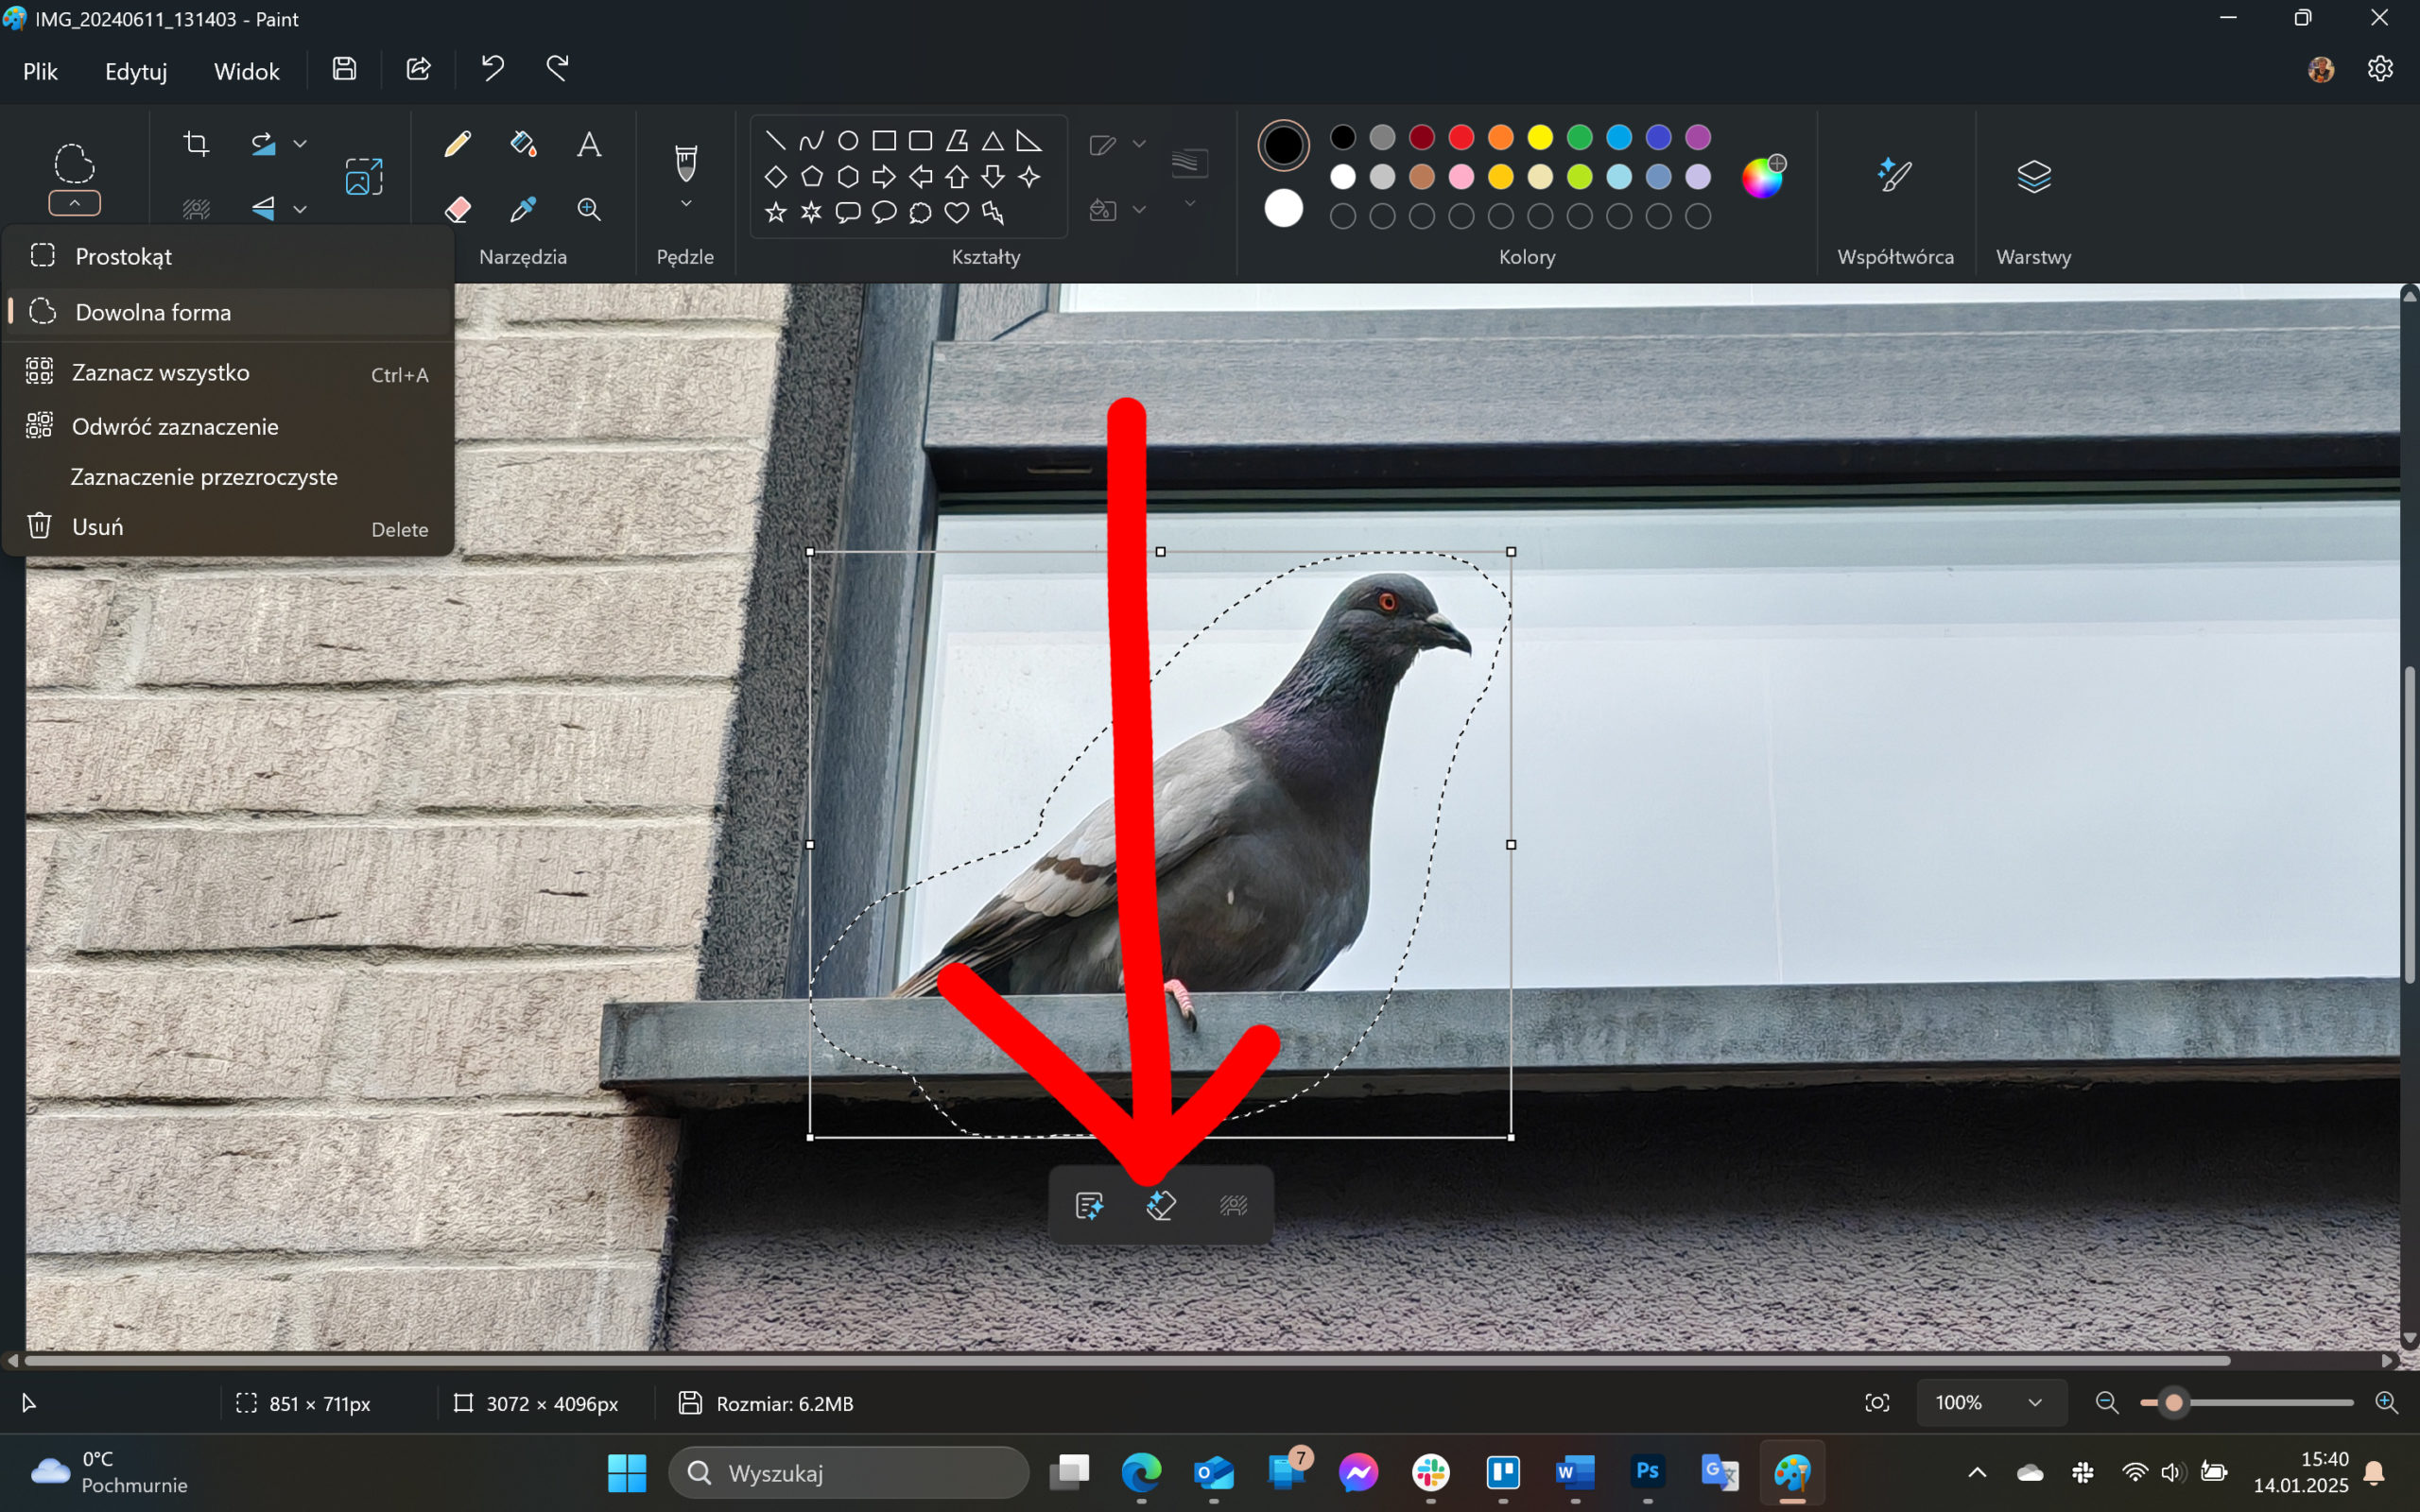Click the Undo icon
2420x1512 pixels.
(492, 68)
